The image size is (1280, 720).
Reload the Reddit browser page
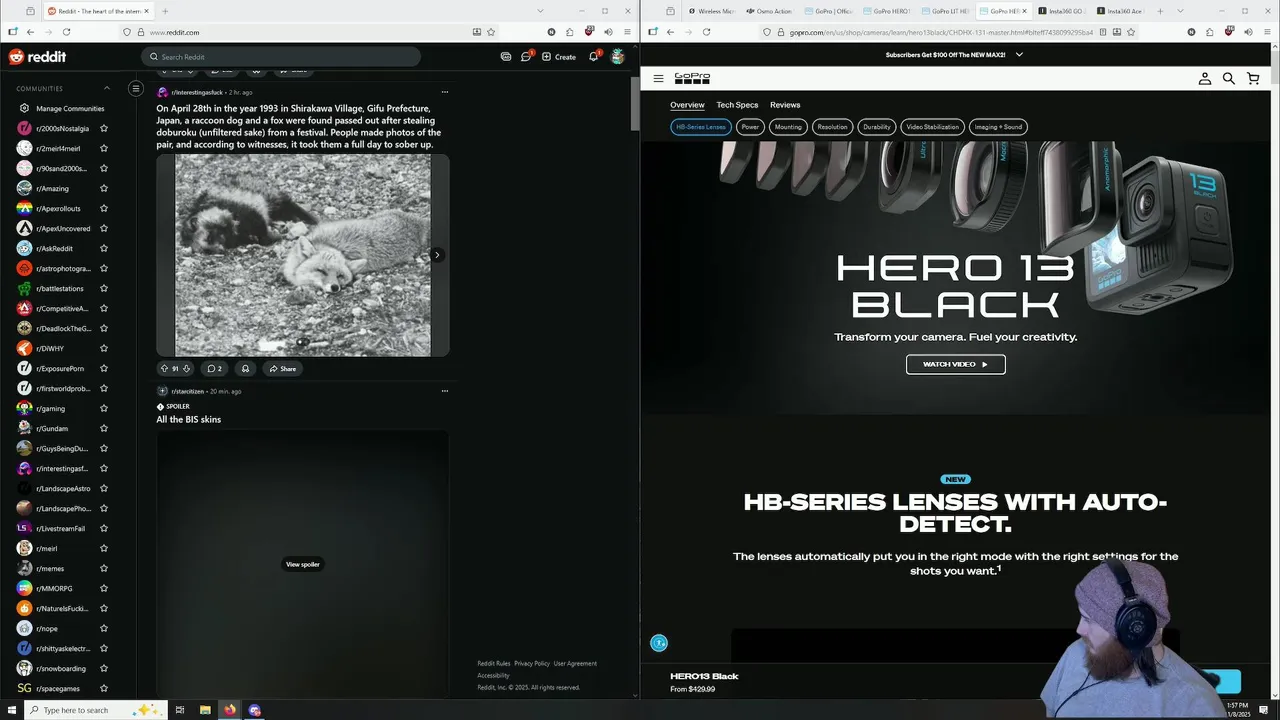[66, 32]
